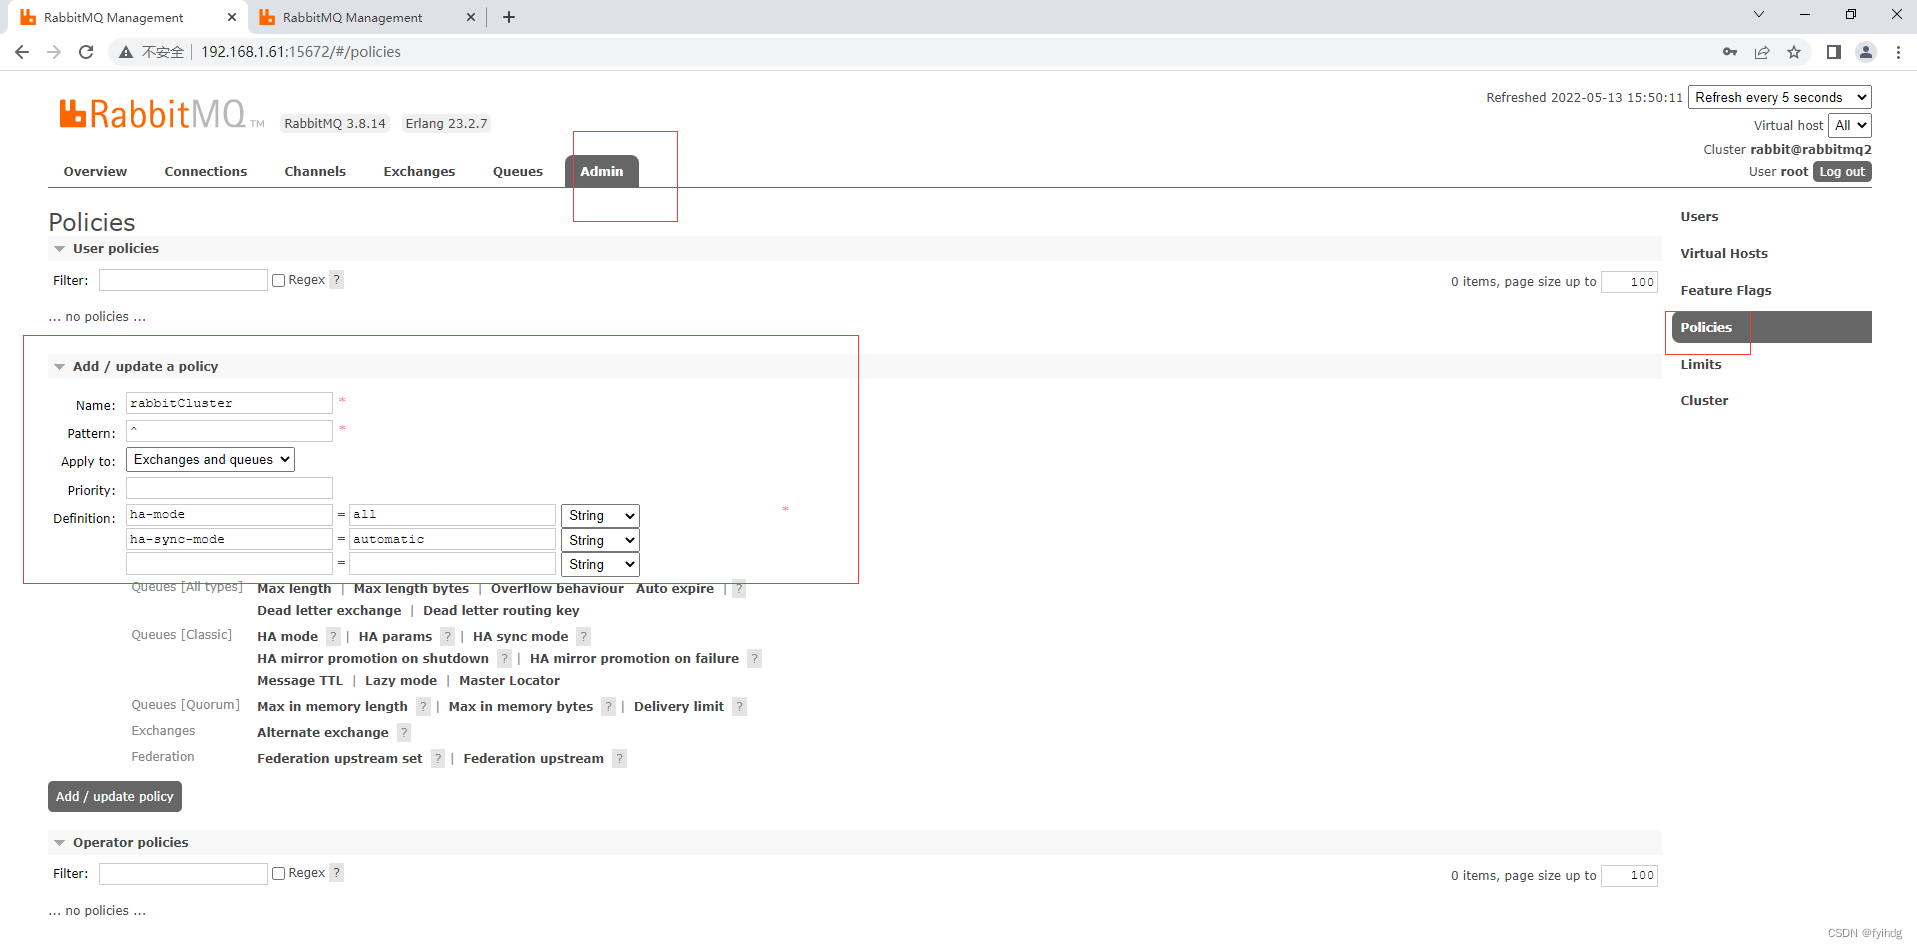The image size is (1917, 949).
Task: Click the Pattern input field
Action: click(x=229, y=431)
